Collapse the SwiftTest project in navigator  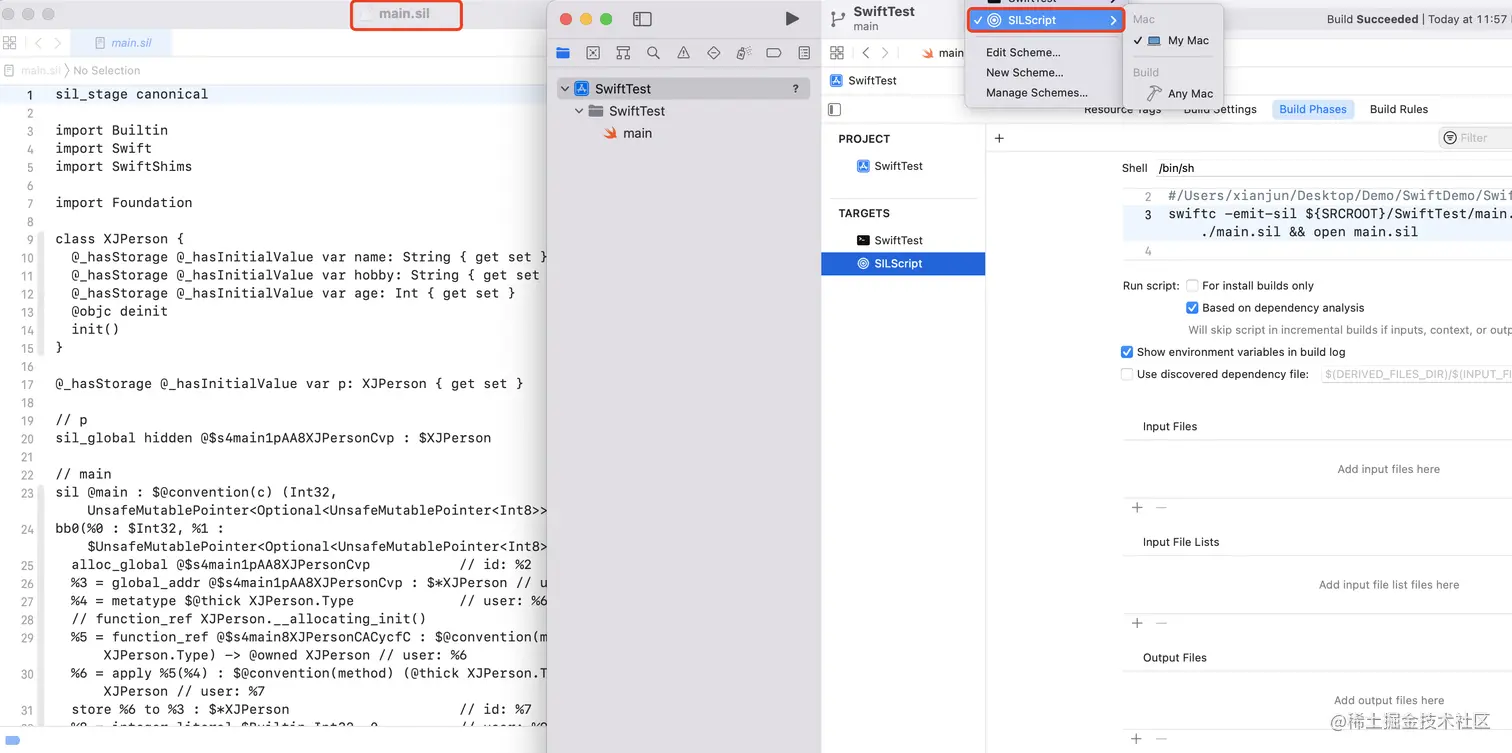565,89
